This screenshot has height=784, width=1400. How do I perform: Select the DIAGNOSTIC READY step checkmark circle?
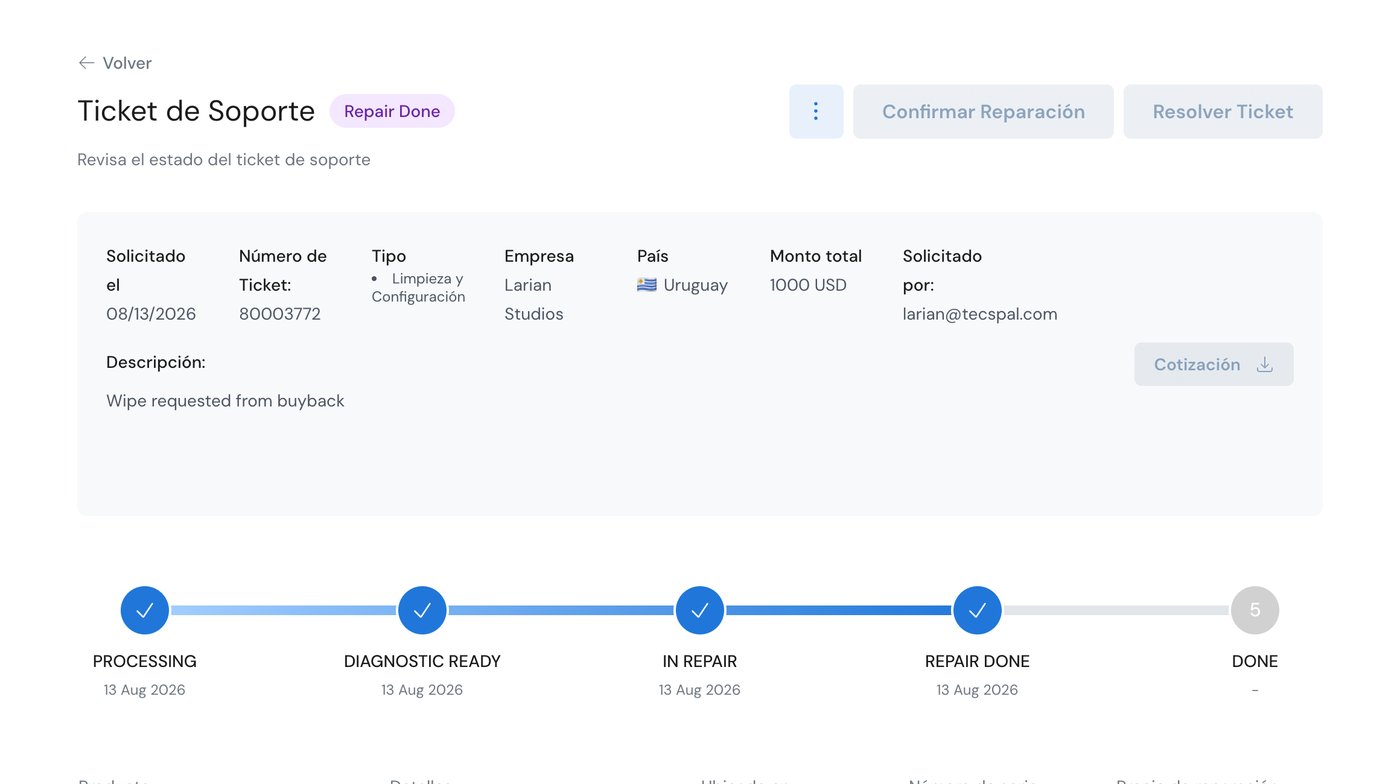click(422, 610)
